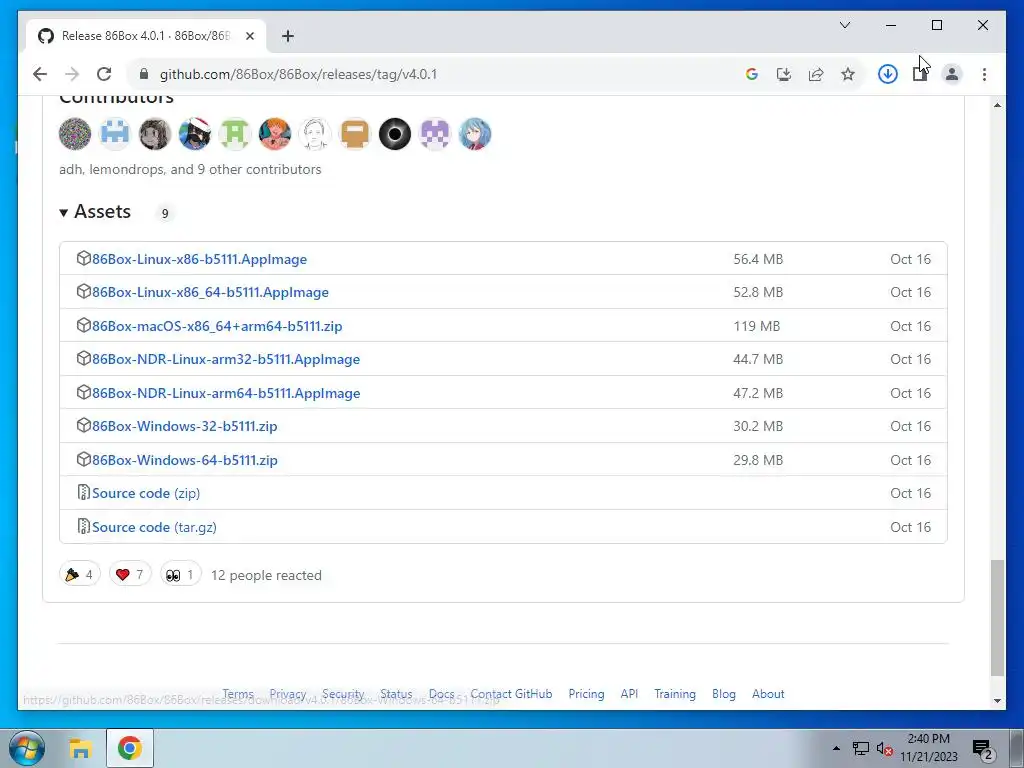The height and width of the screenshot is (768, 1024).
Task: Click Chrome icon in the taskbar
Action: coord(130,748)
